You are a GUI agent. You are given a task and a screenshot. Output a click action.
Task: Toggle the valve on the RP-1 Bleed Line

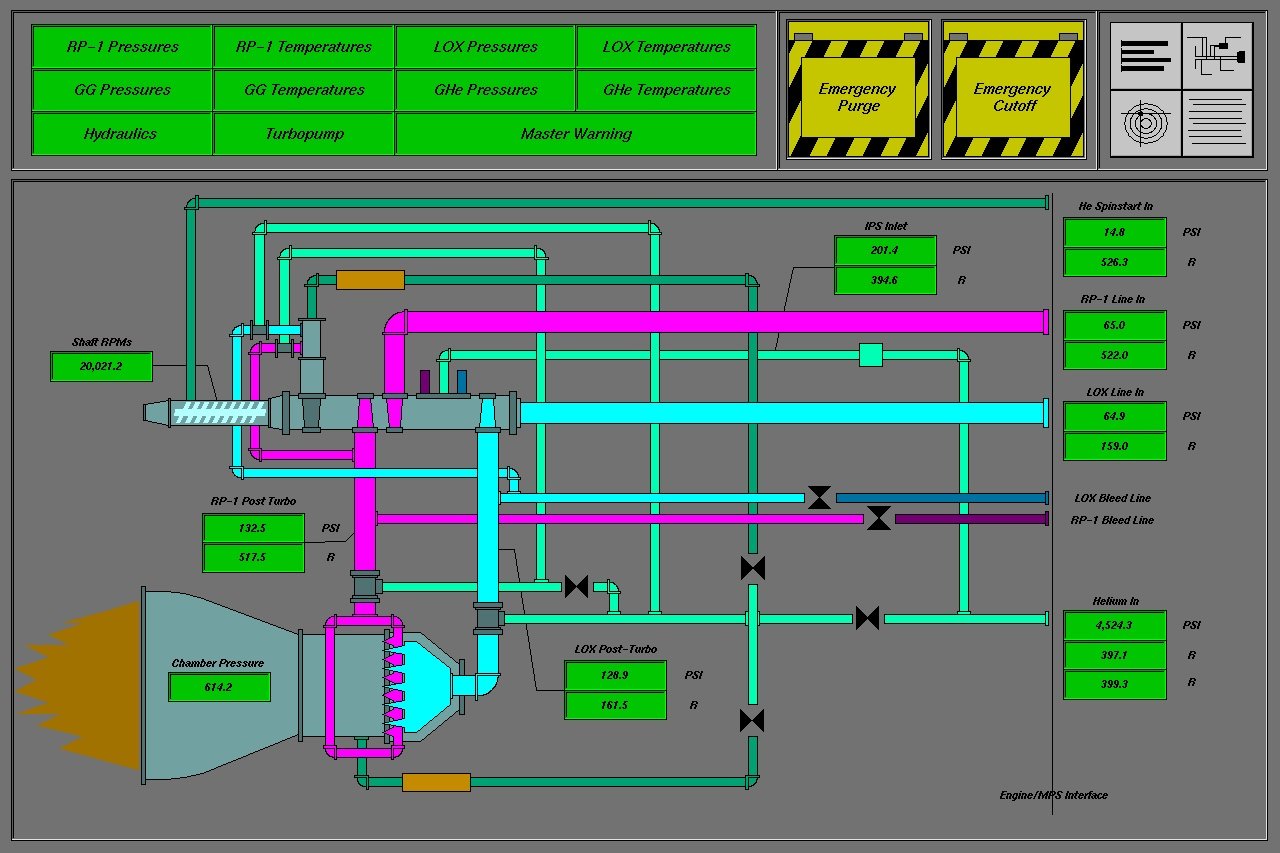point(878,518)
